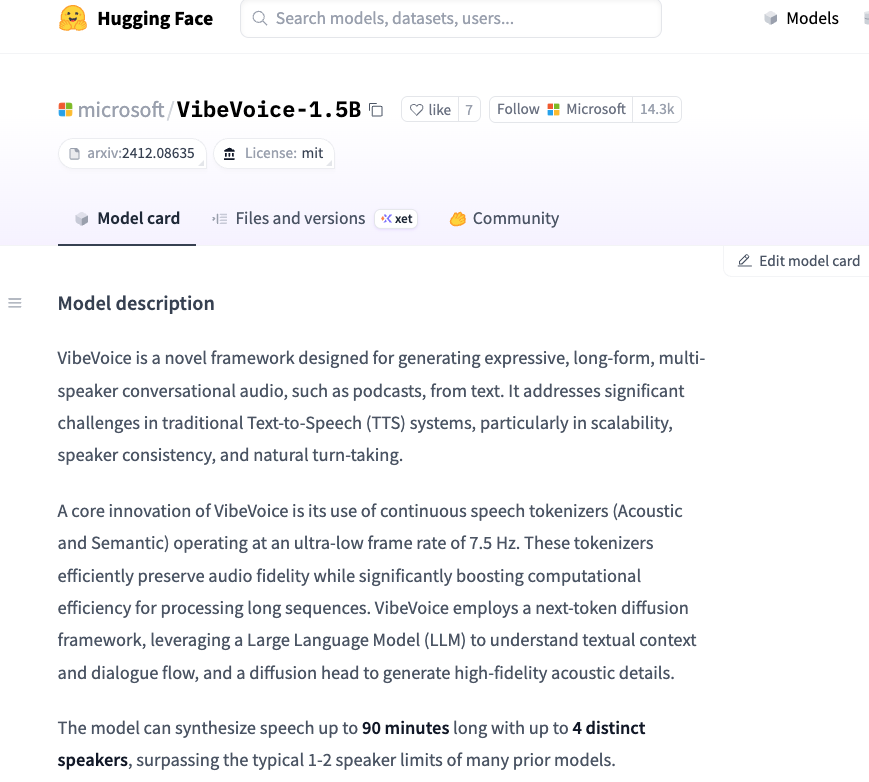Open the 14.3k followers count
Screen dimensions: 869x782
657,110
